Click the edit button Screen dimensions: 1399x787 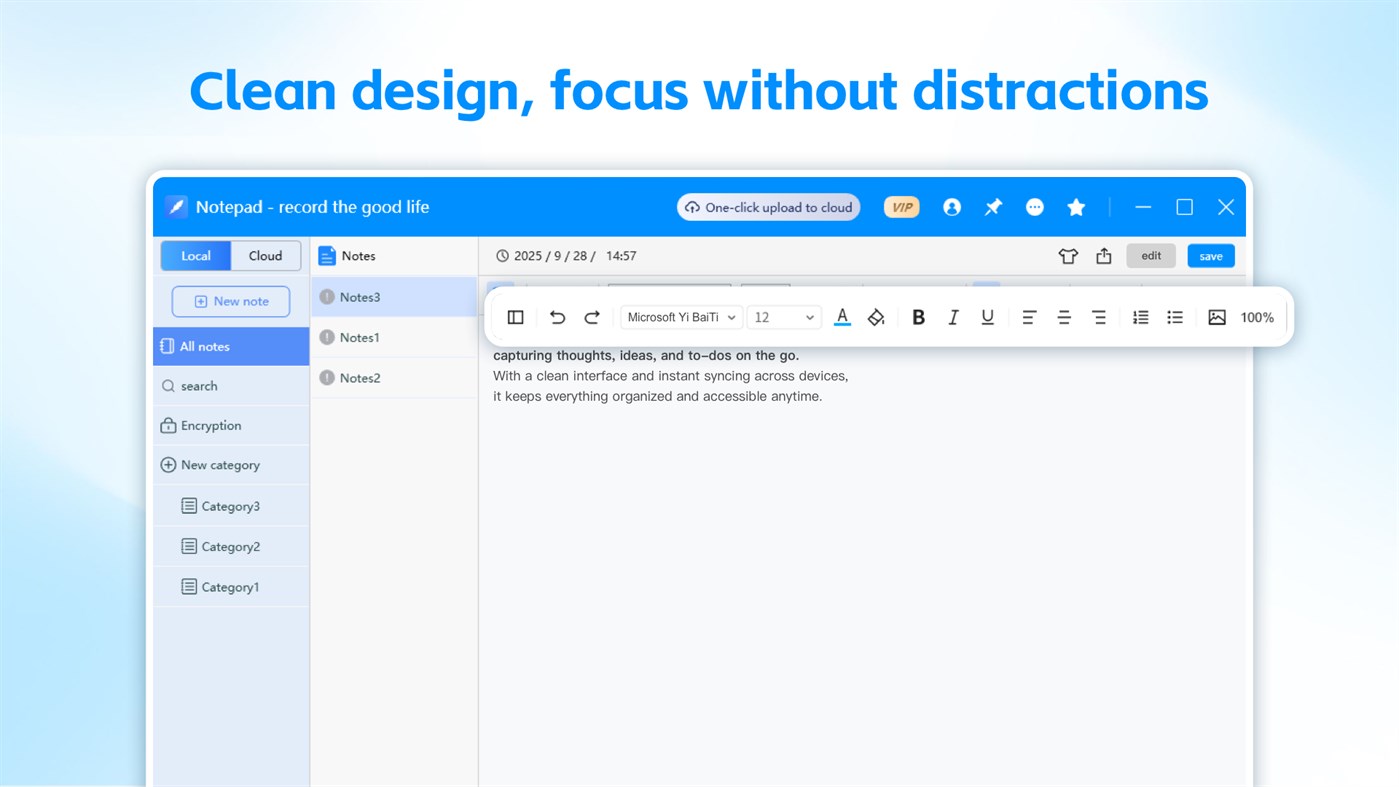point(1151,256)
